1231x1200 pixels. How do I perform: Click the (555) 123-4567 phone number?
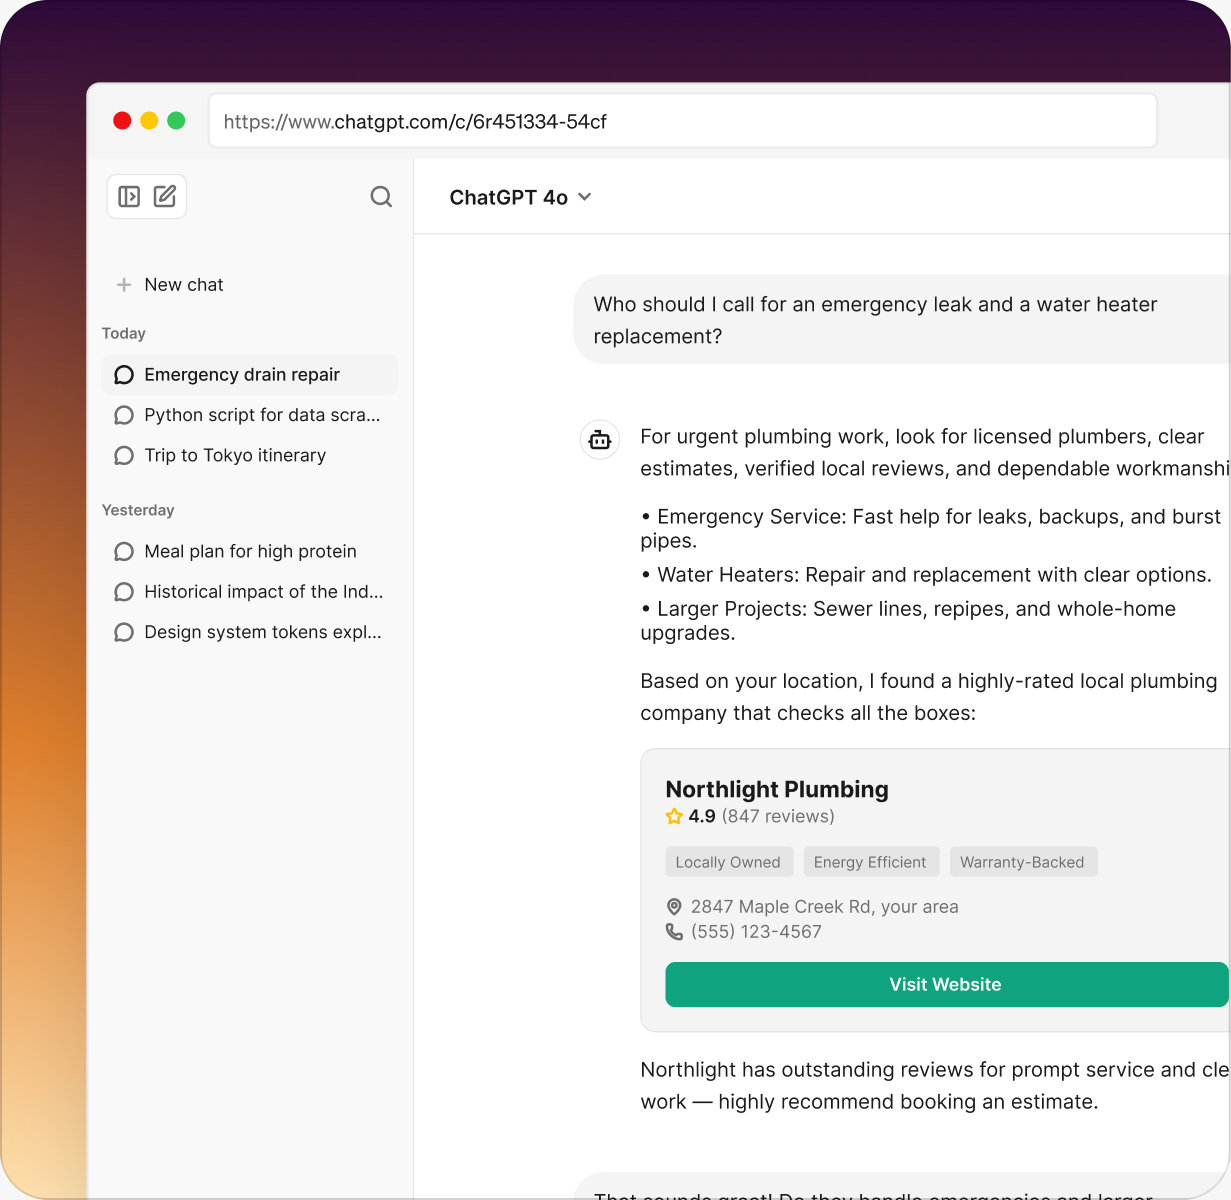point(756,932)
